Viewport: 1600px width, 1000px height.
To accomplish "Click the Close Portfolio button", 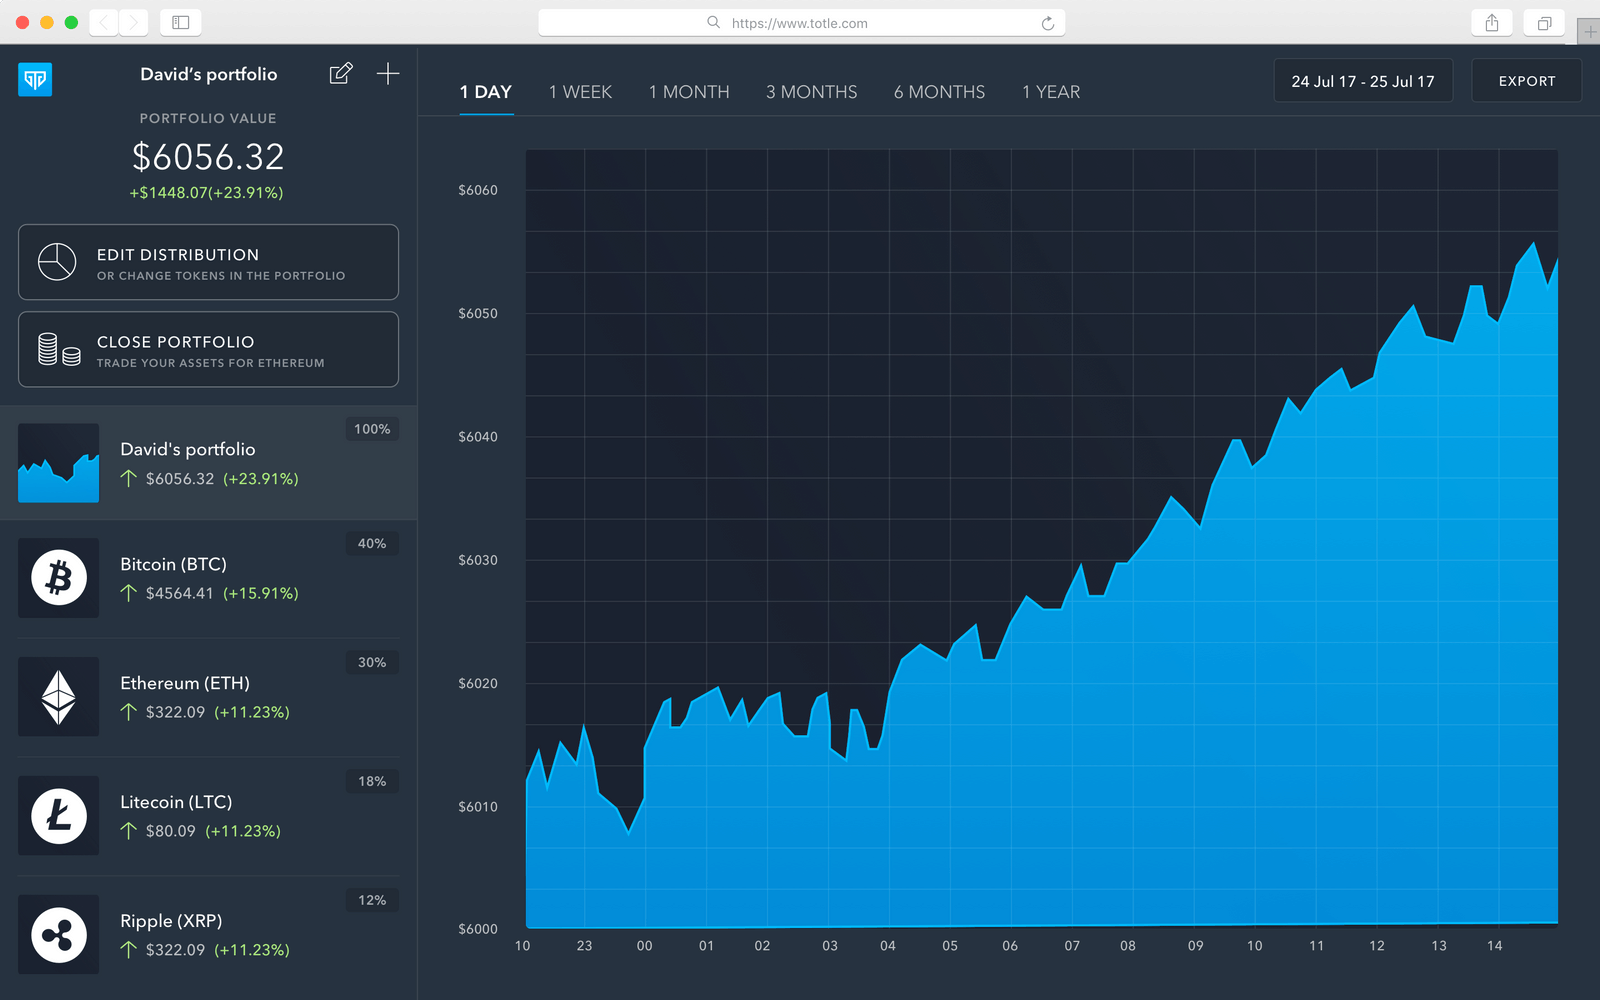I will coord(208,349).
